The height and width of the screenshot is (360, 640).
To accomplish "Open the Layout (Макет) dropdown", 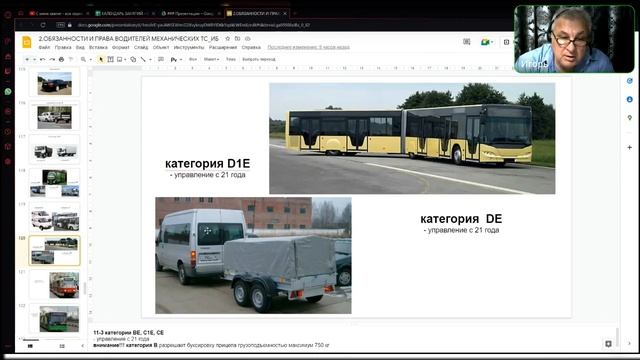I will (x=211, y=60).
